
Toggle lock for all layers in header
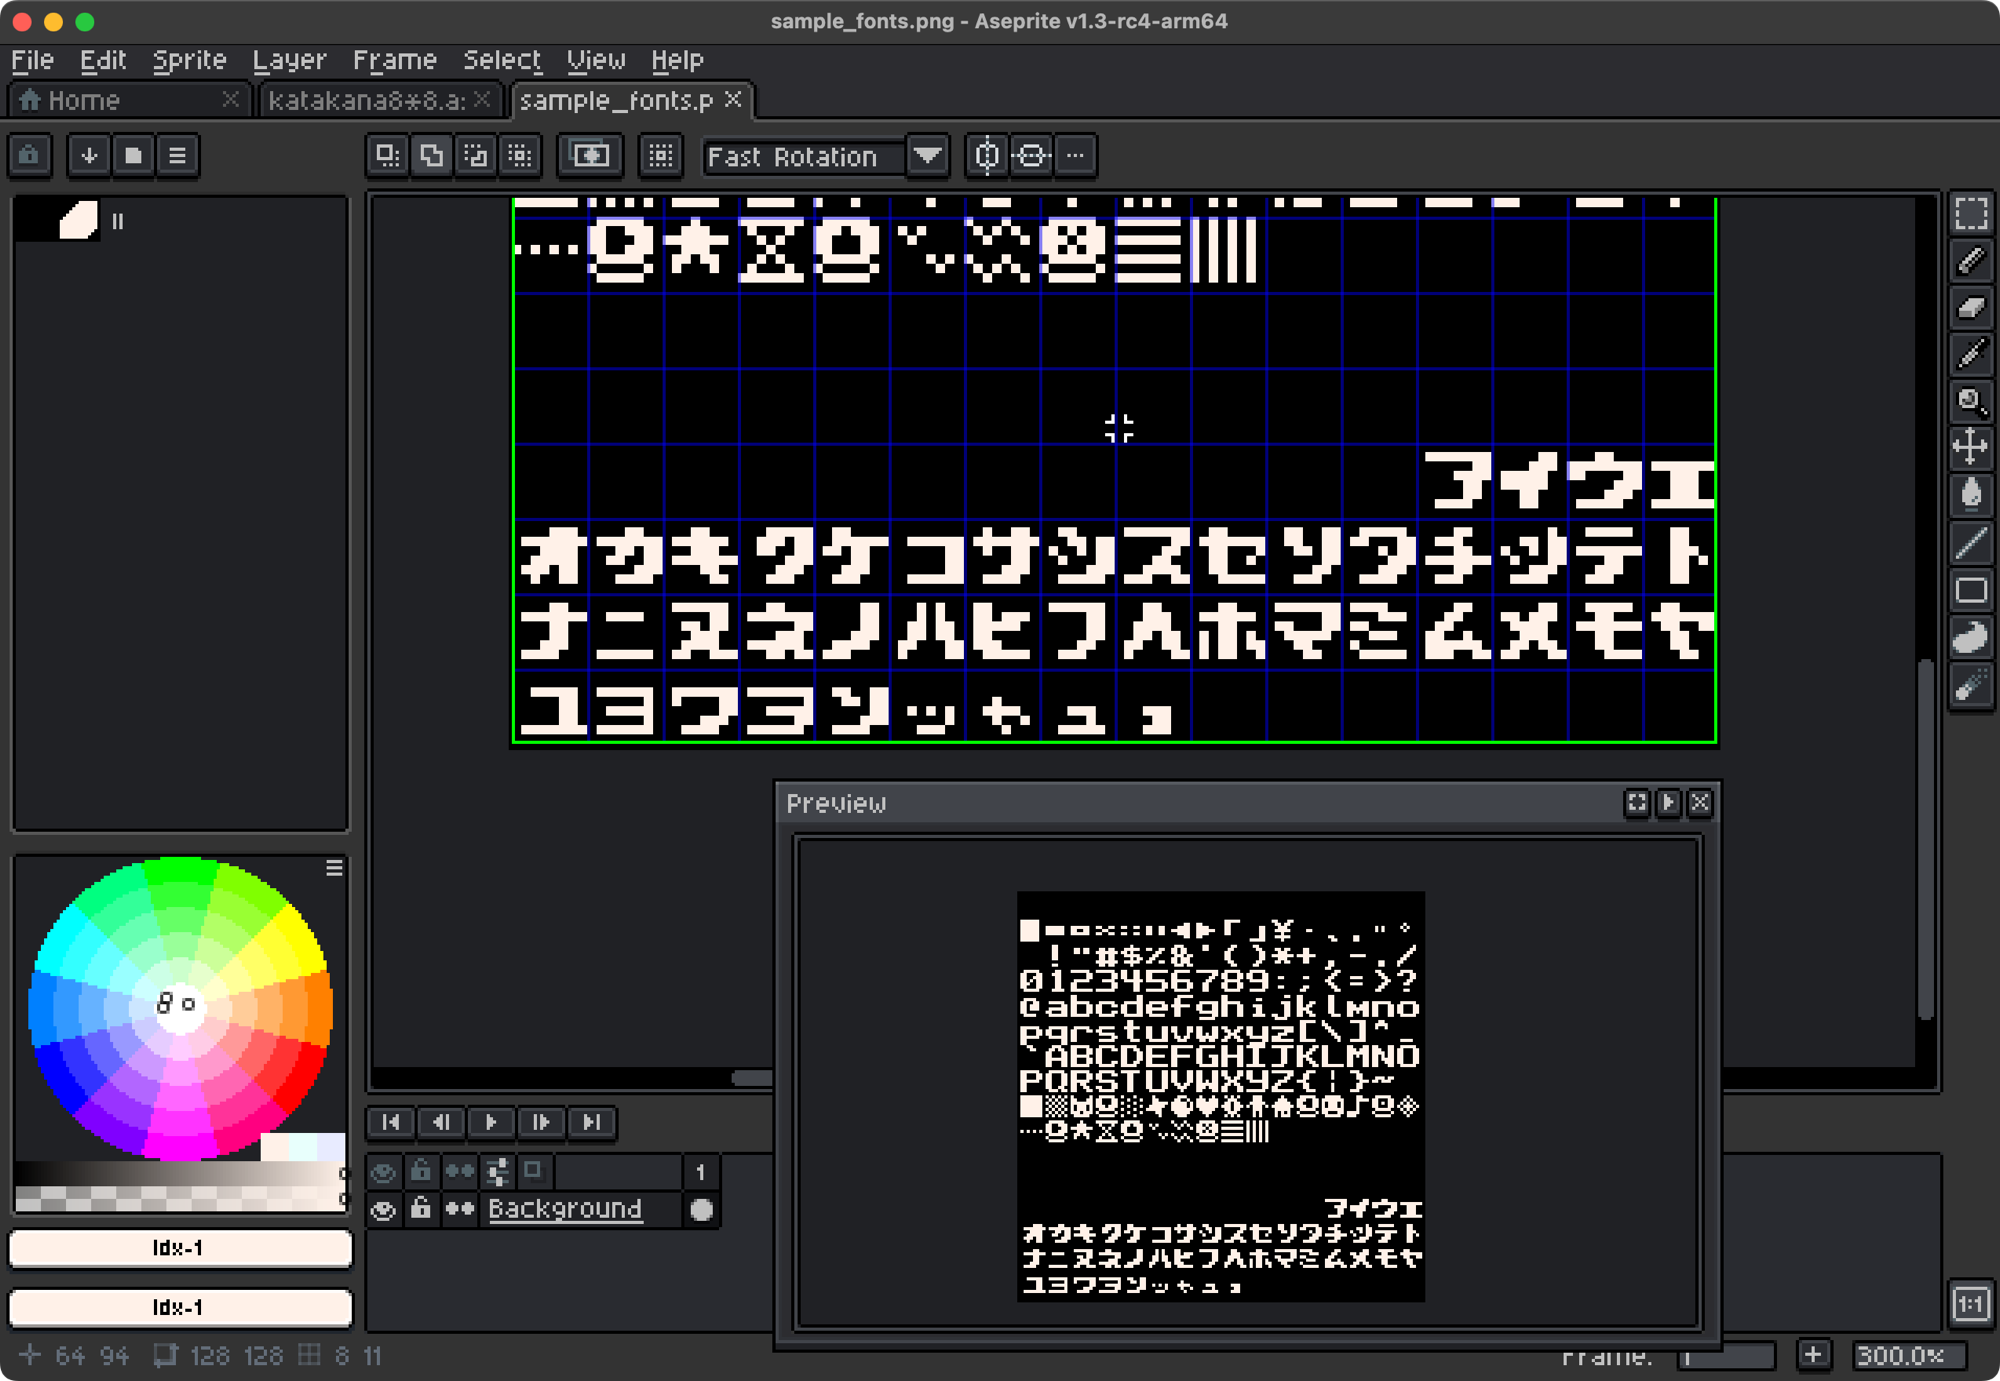(x=421, y=1171)
